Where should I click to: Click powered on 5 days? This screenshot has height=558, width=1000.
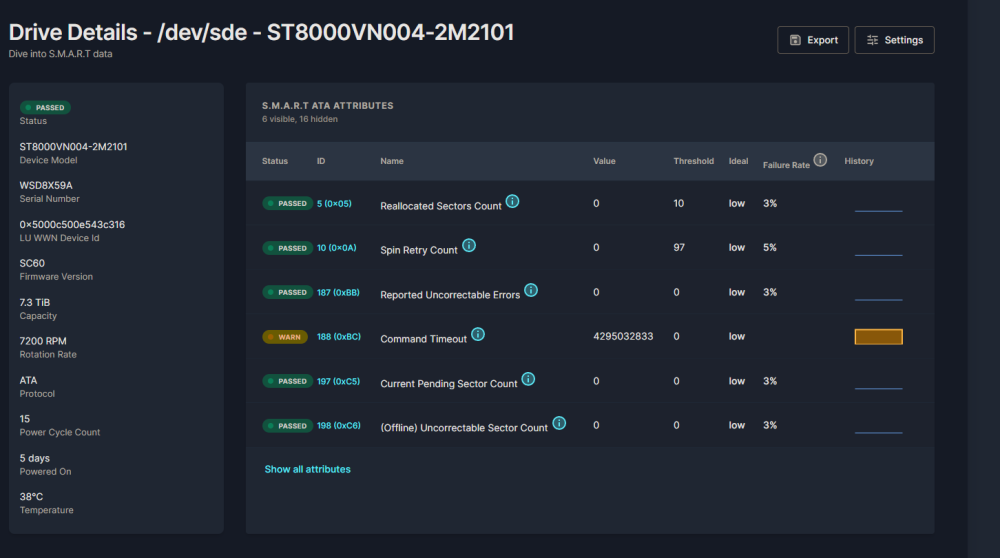[x=34, y=458]
